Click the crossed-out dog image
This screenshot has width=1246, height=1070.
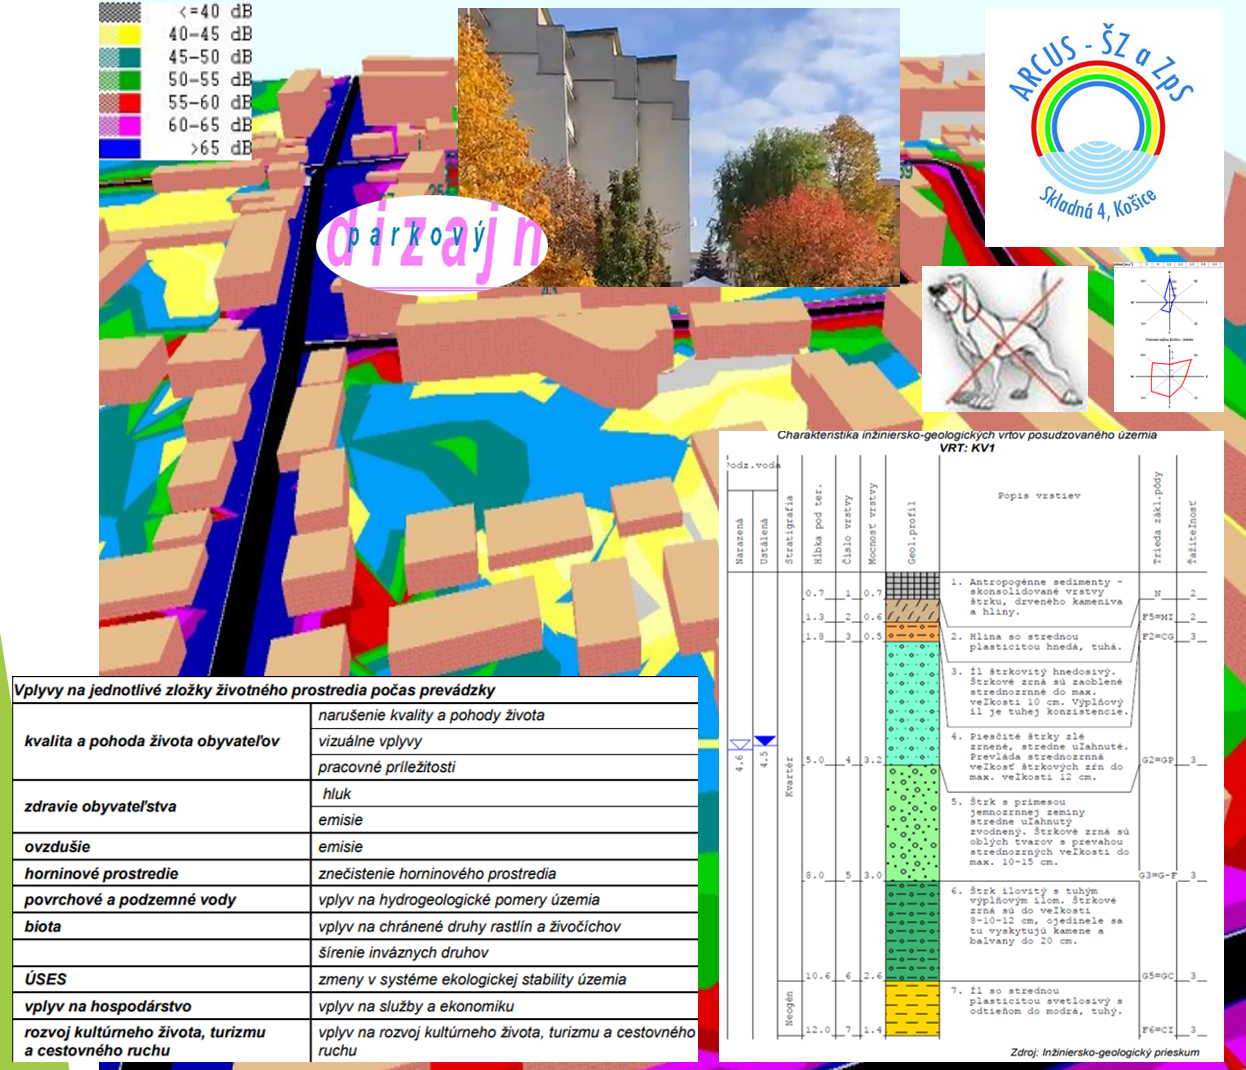1003,338
